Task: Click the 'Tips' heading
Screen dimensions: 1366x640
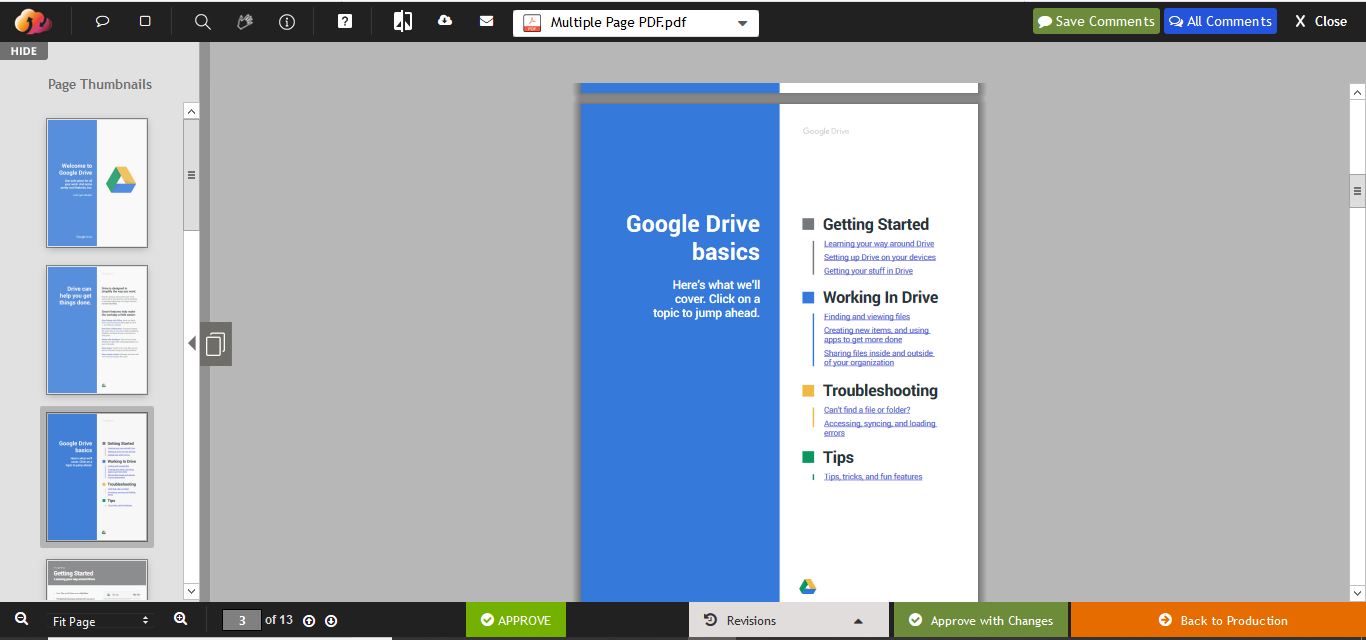Action: (838, 457)
